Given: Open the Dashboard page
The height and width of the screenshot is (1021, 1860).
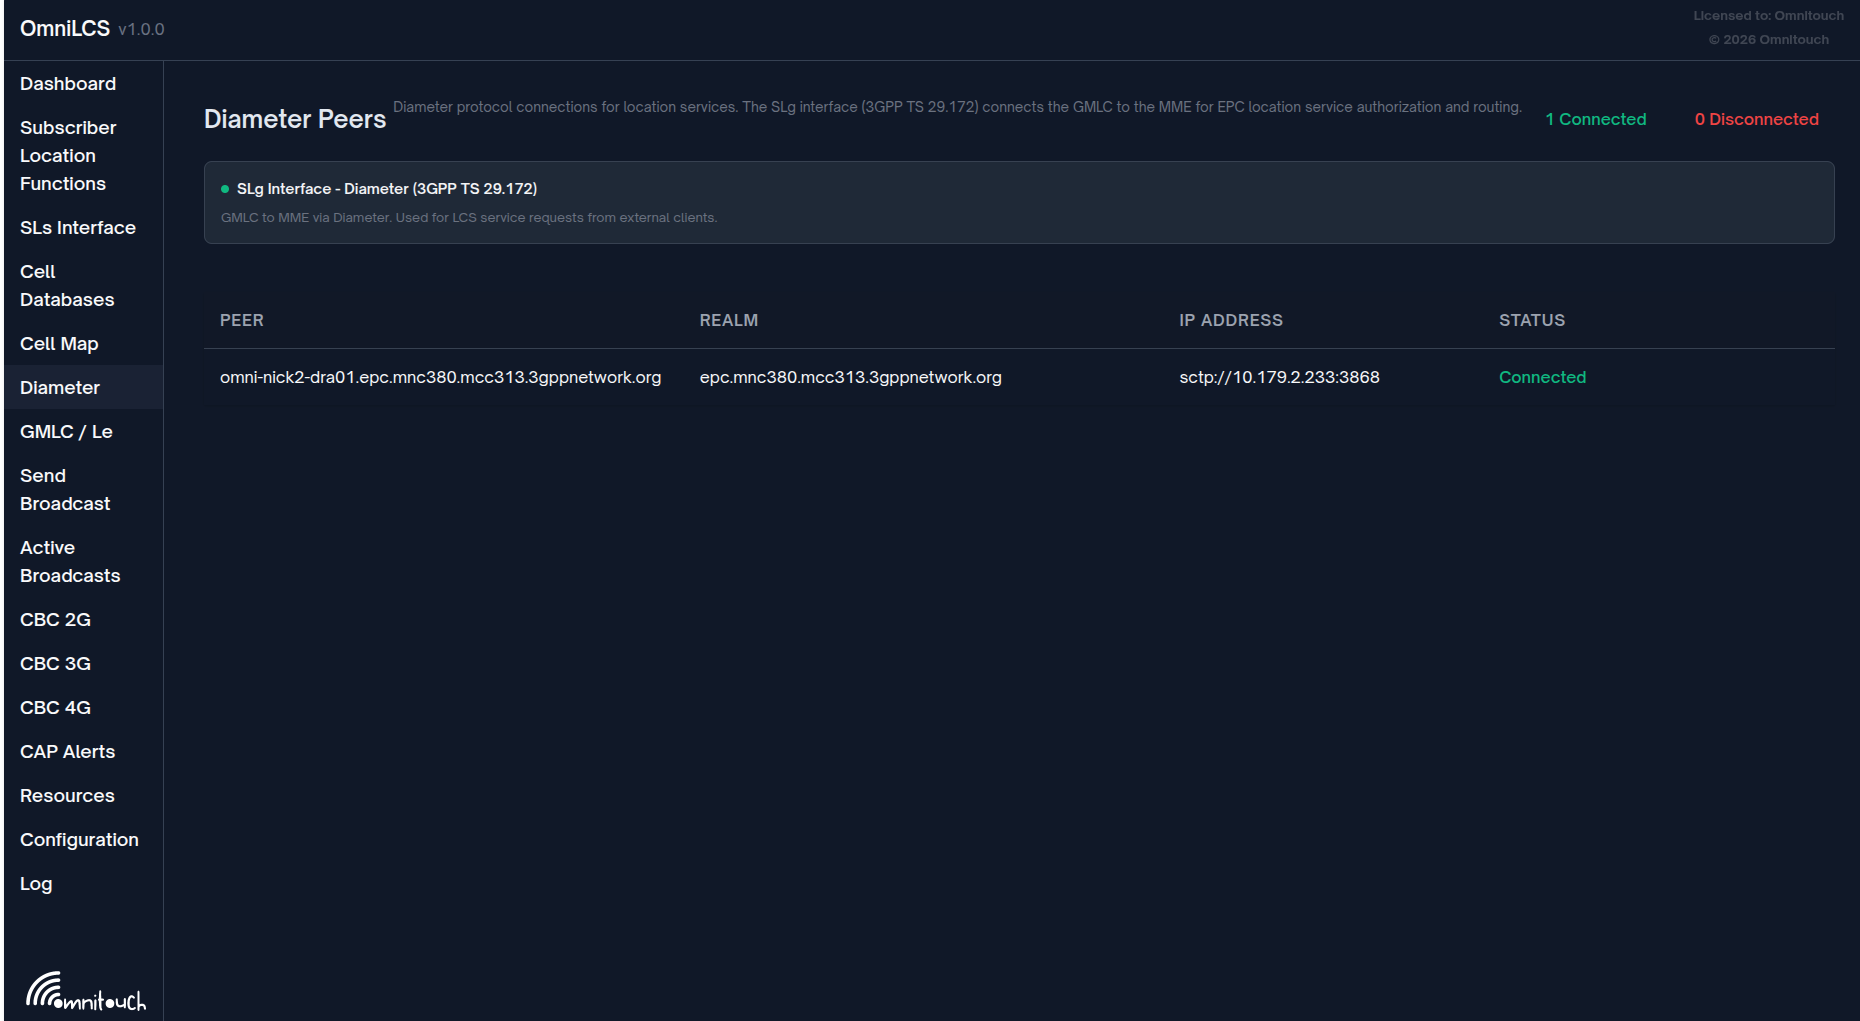Looking at the screenshot, I should (x=68, y=84).
